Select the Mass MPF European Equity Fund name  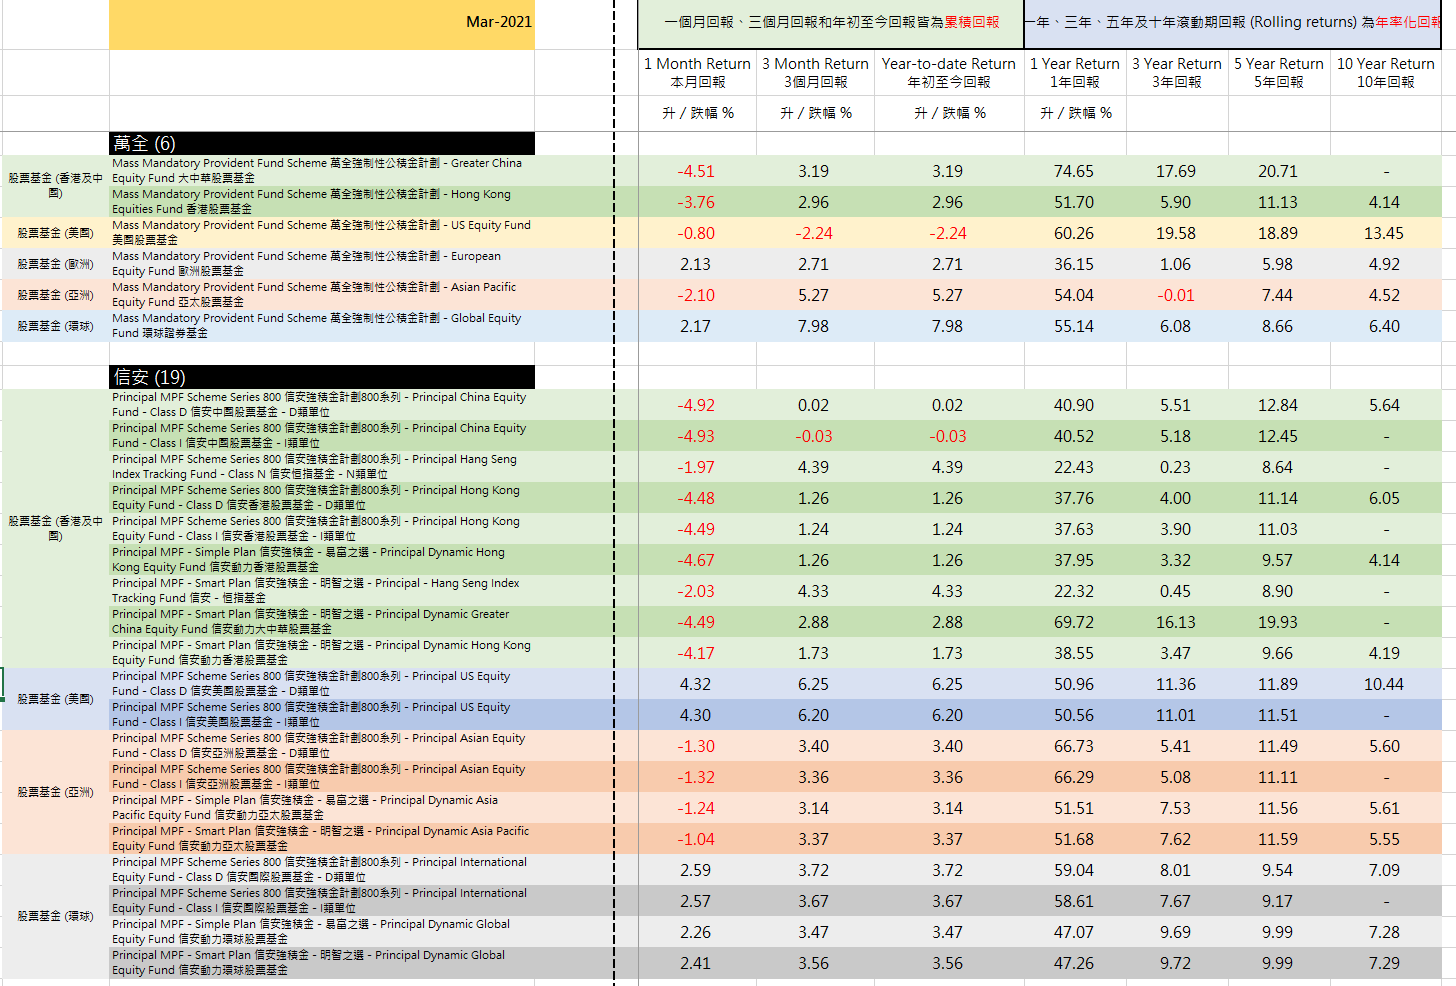[x=322, y=264]
